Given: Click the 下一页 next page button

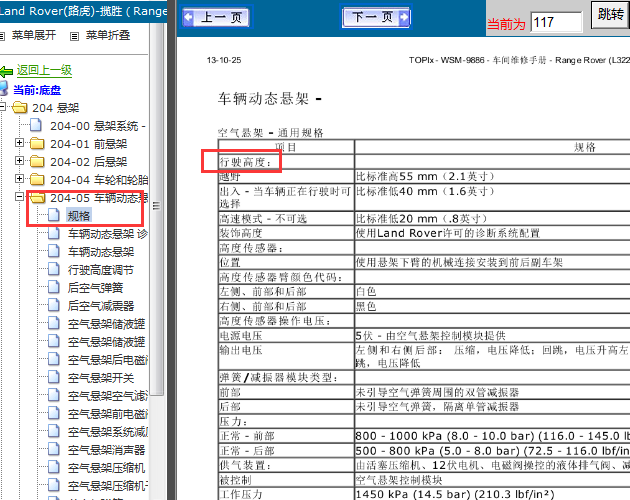Looking at the screenshot, I should tap(376, 17).
